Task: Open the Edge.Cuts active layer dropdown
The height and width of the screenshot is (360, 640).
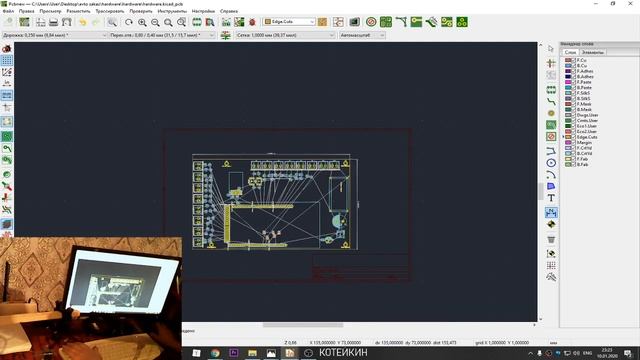Action: (x=289, y=22)
